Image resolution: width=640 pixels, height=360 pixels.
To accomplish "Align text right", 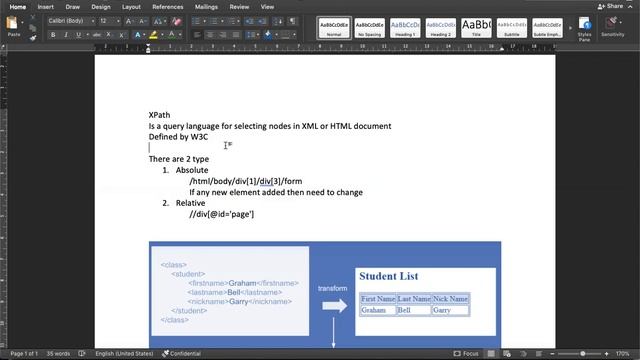I will pos(223,35).
